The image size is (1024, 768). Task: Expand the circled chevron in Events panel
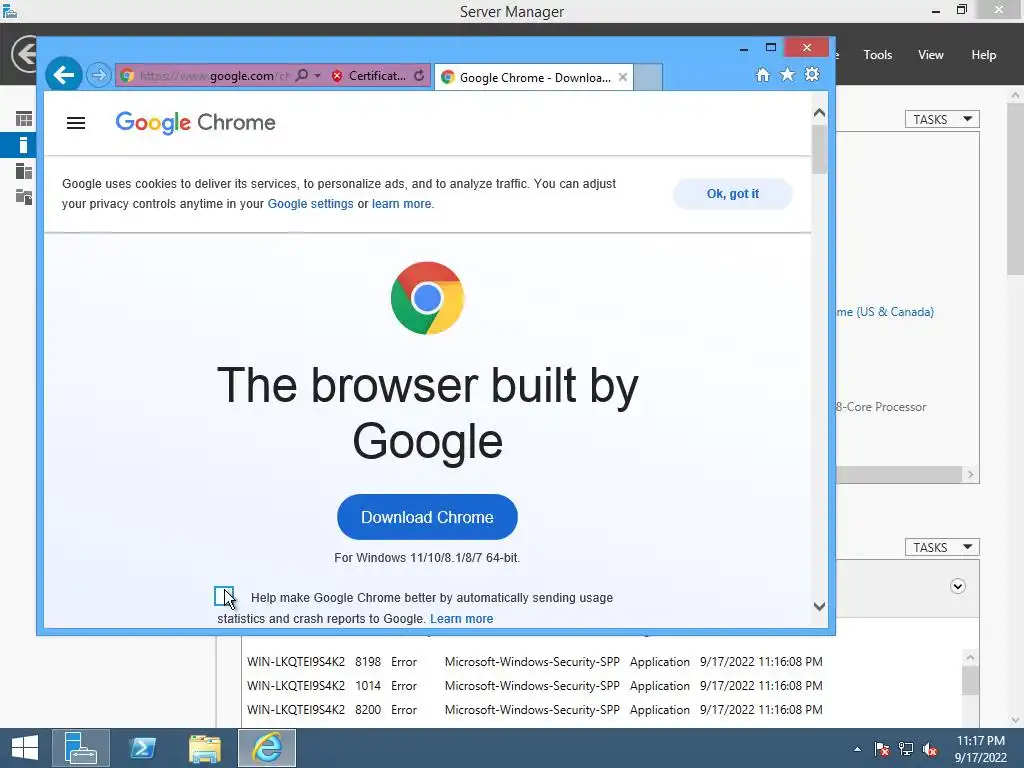(x=957, y=586)
